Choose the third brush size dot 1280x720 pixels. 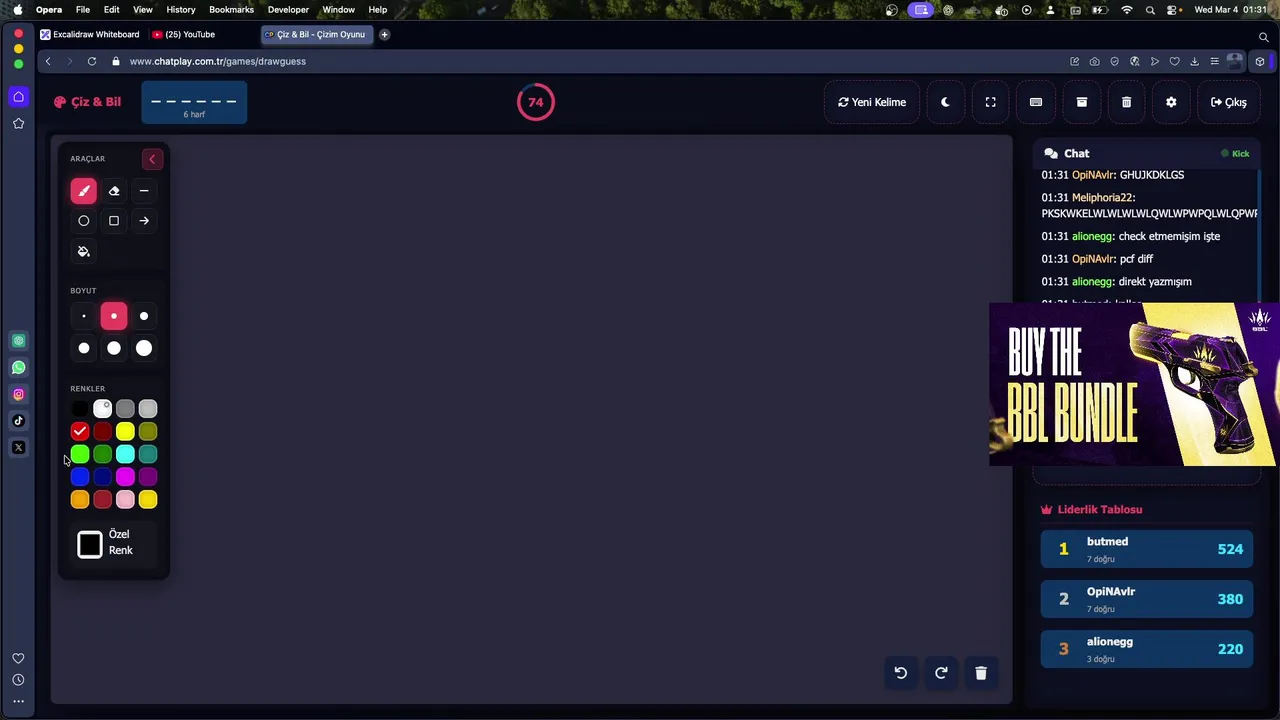tap(144, 316)
